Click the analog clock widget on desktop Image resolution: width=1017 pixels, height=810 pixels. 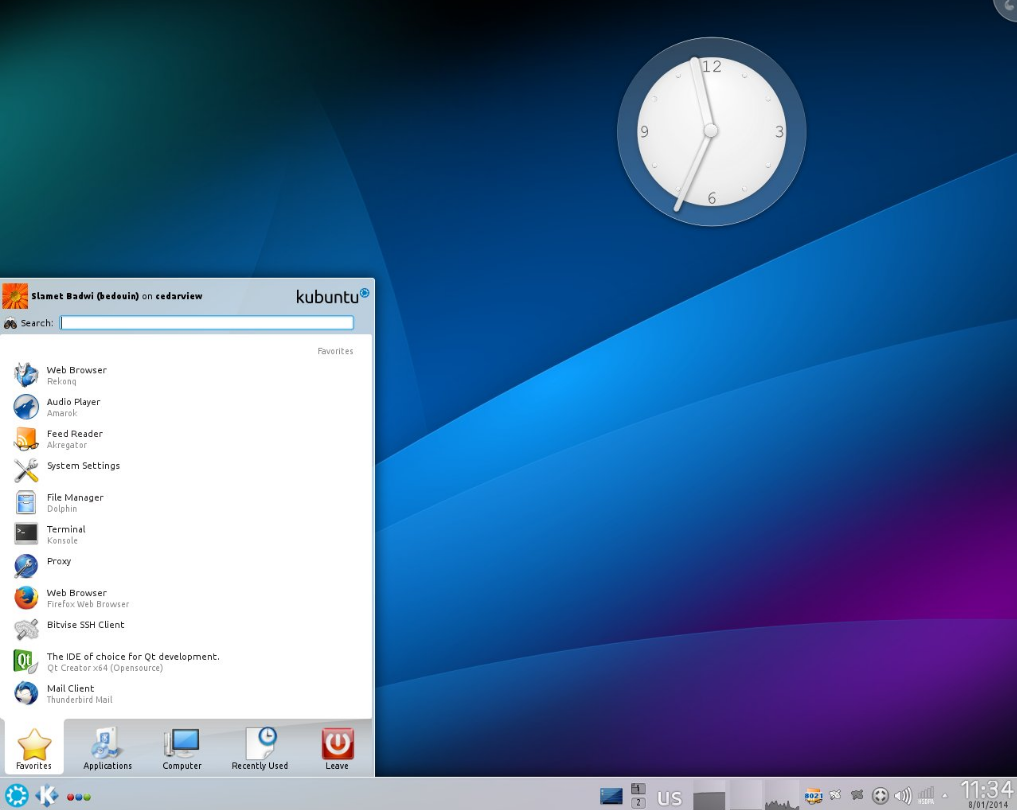711,132
